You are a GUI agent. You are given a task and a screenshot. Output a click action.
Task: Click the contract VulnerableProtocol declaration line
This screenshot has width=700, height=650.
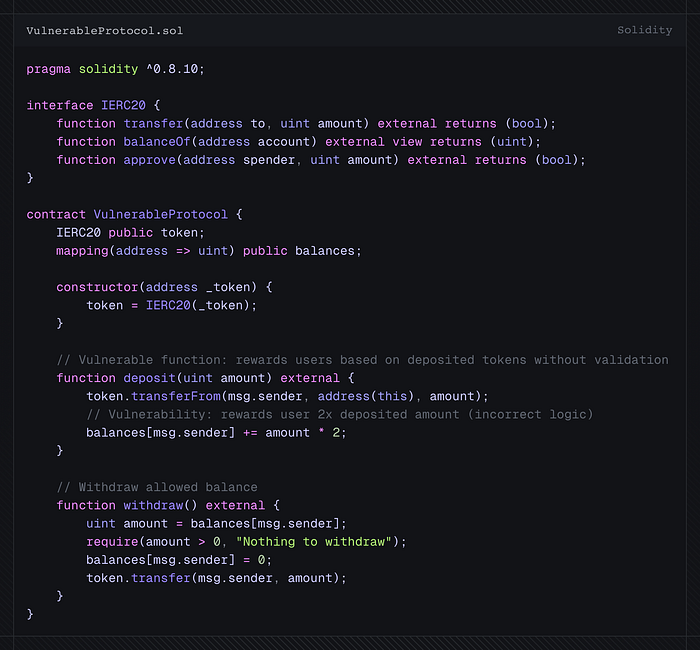click(x=134, y=215)
